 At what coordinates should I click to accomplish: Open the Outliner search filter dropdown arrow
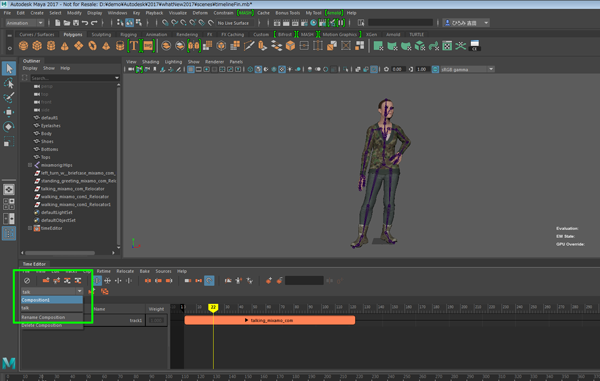coord(117,78)
